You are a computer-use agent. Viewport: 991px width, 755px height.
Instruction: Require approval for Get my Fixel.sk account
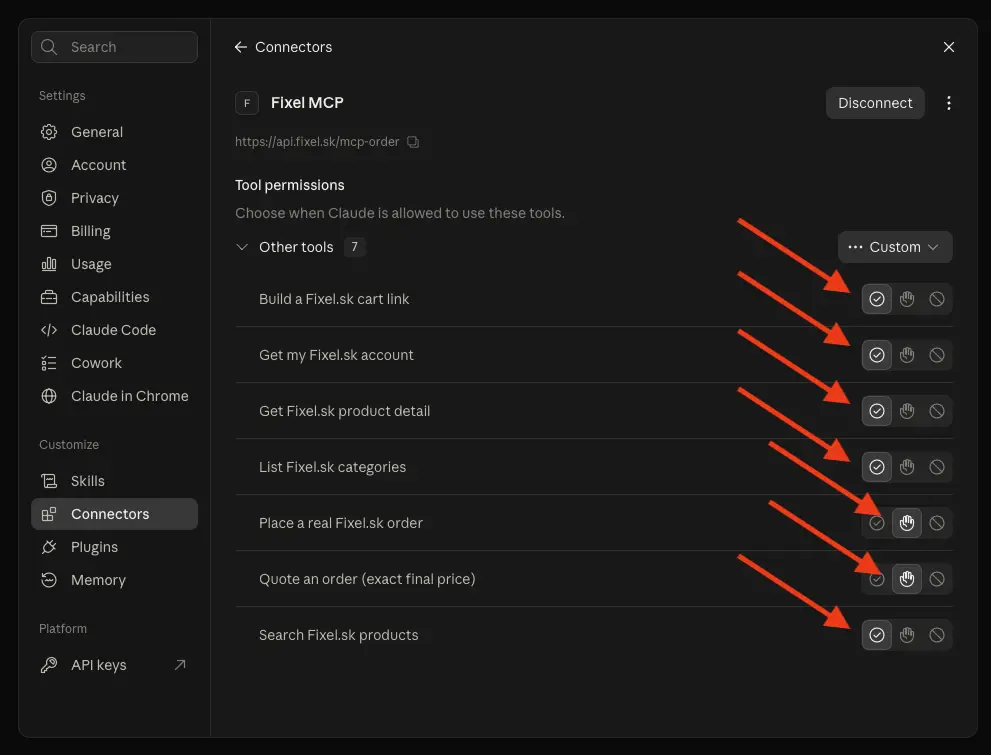point(907,355)
